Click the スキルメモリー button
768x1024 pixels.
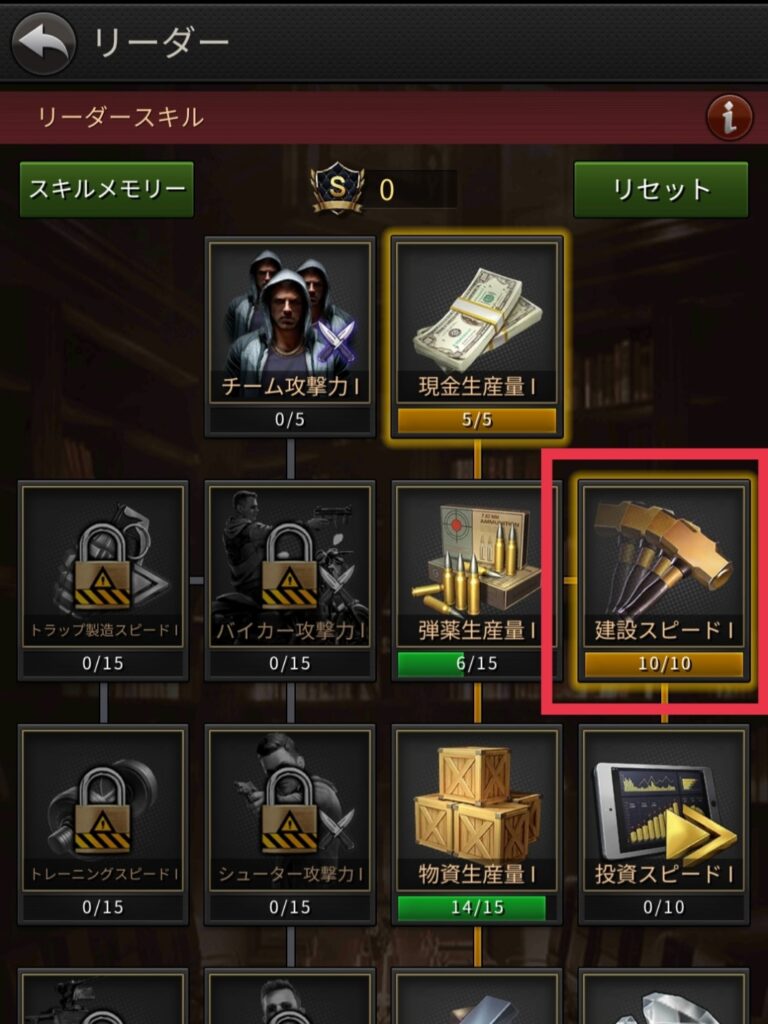click(107, 189)
